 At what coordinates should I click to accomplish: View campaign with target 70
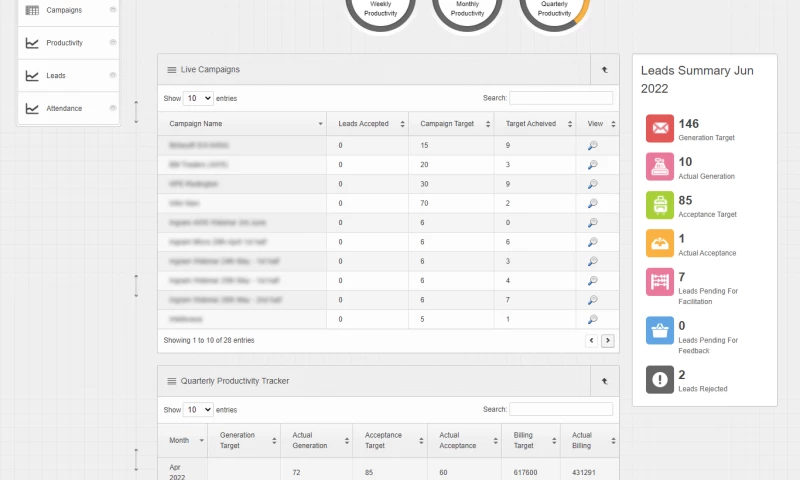[592, 204]
